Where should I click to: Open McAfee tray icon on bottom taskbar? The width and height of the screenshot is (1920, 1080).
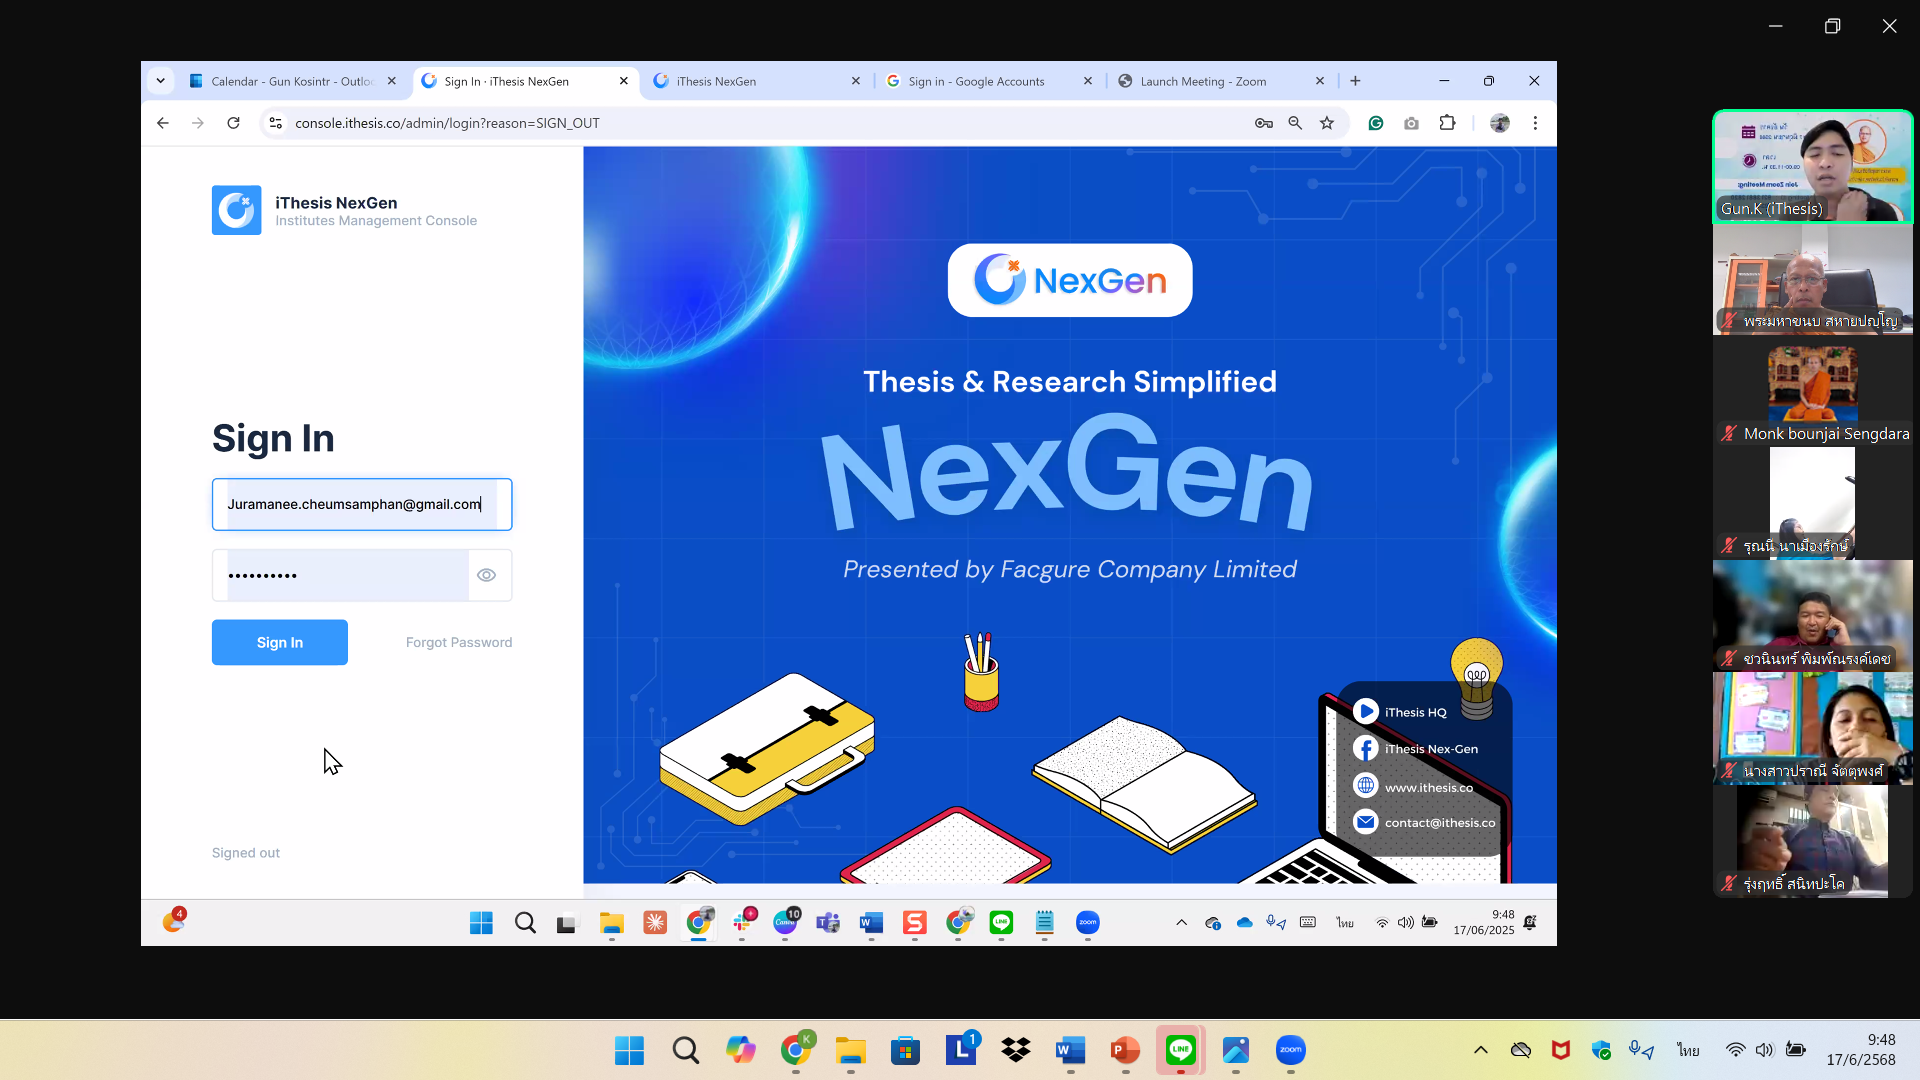[x=1560, y=1050]
